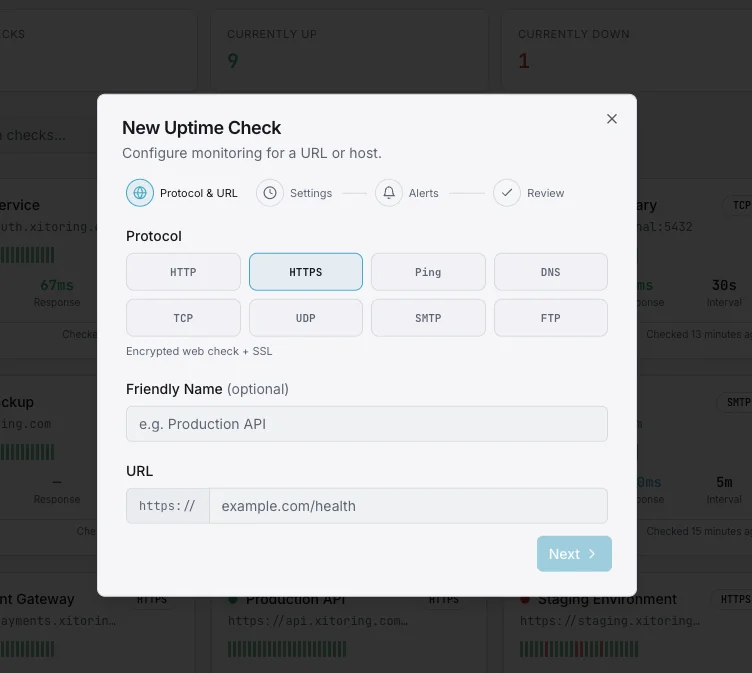
Task: Open the bell Alerts step icon
Action: [389, 193]
